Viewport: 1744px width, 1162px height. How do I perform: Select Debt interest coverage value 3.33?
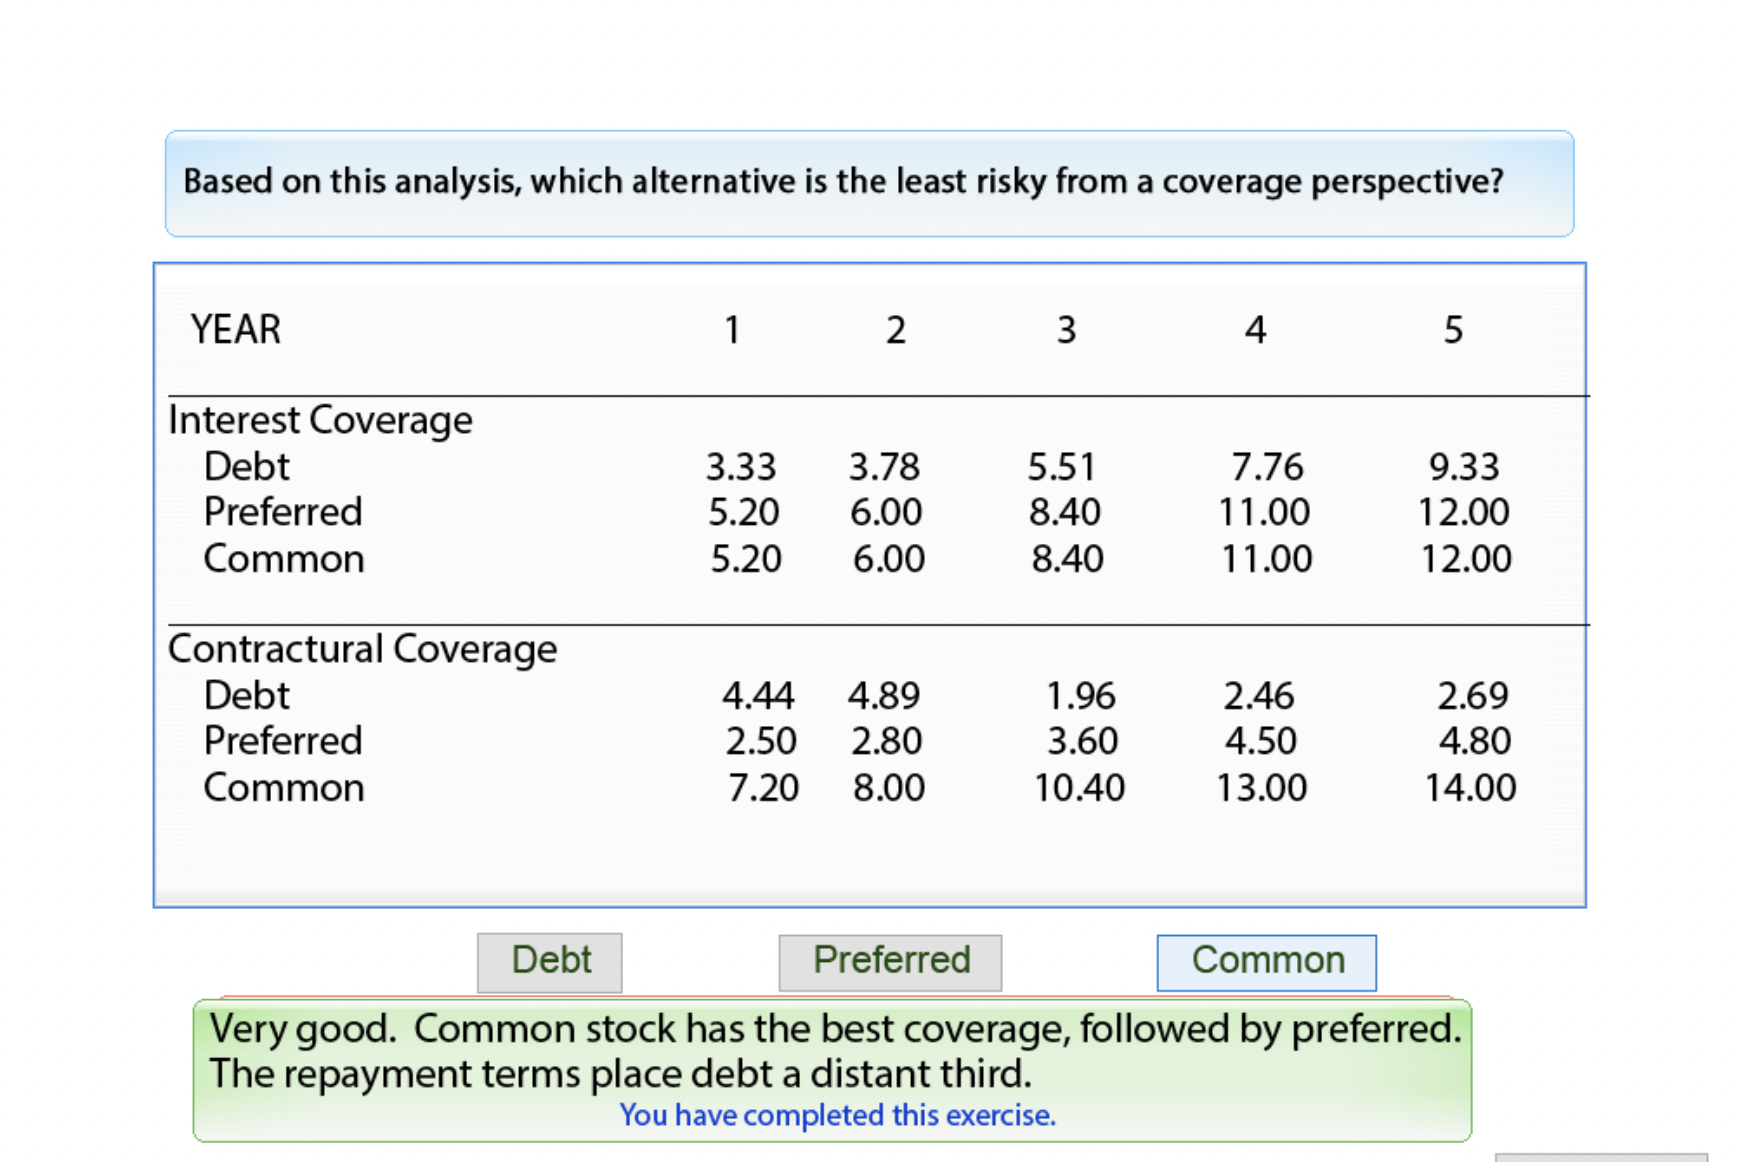741,466
